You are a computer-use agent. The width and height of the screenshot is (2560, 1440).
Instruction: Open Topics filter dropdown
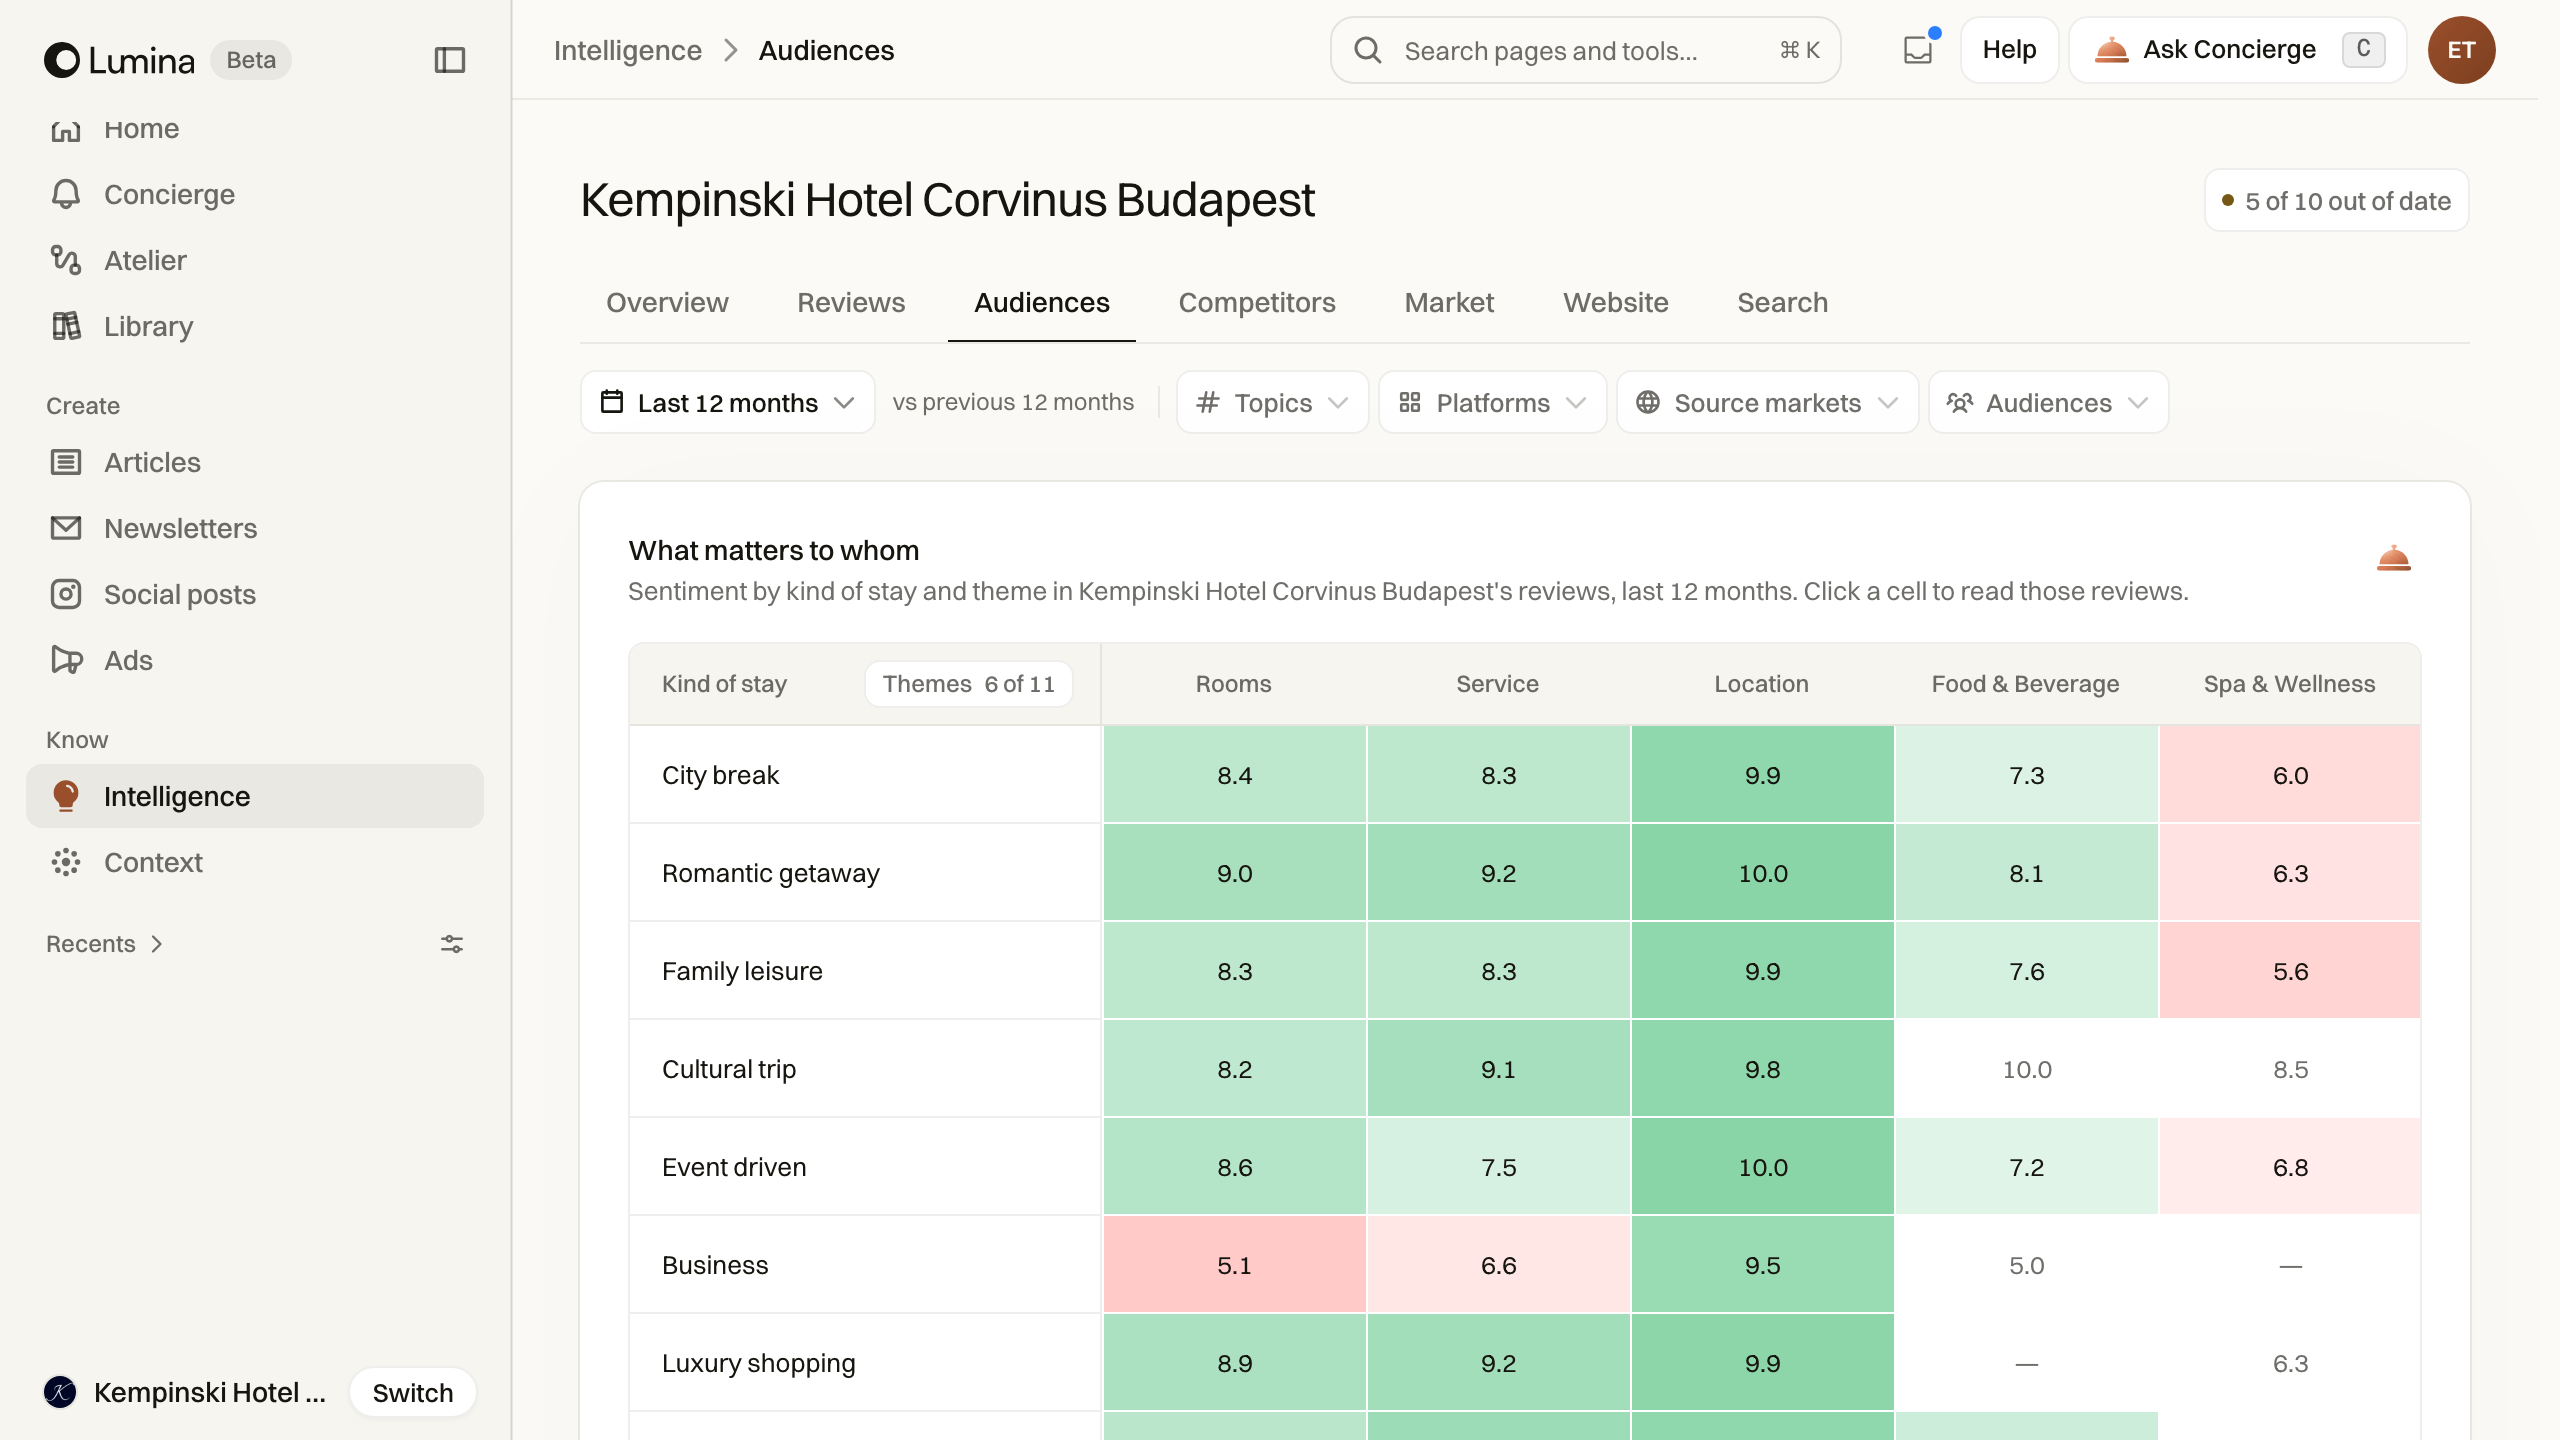click(1272, 402)
